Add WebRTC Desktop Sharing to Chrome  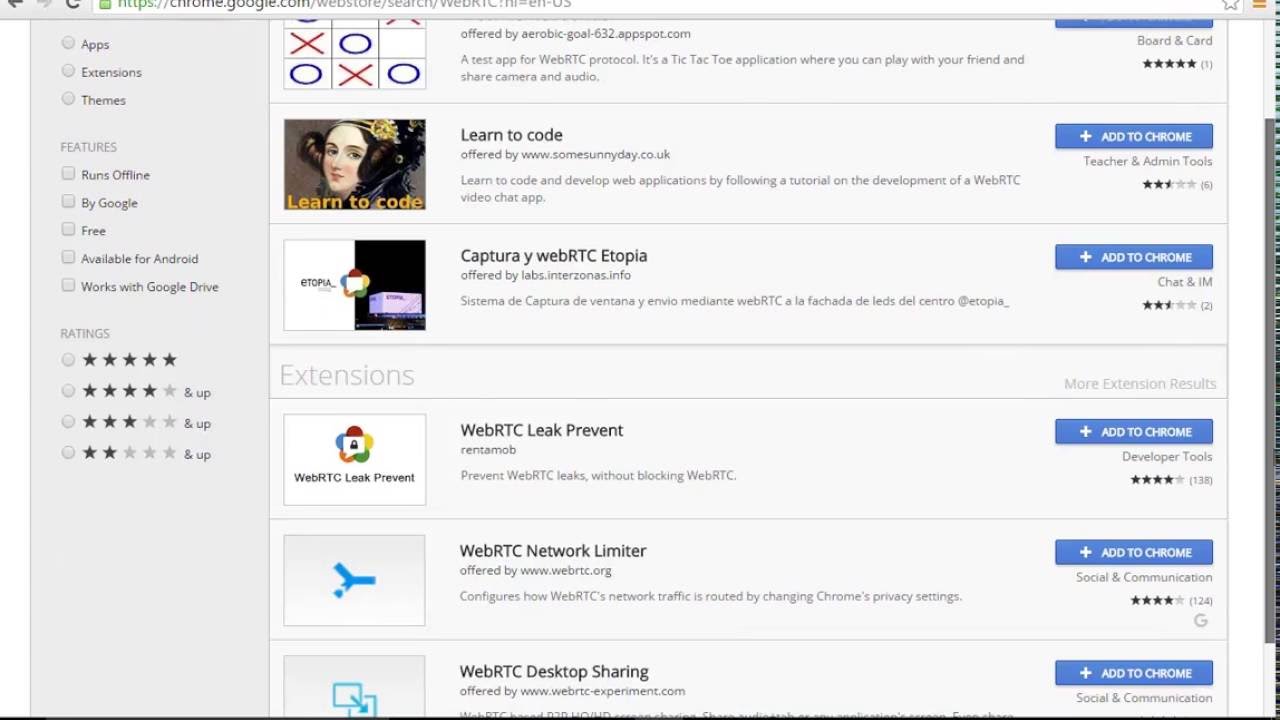(x=1134, y=673)
